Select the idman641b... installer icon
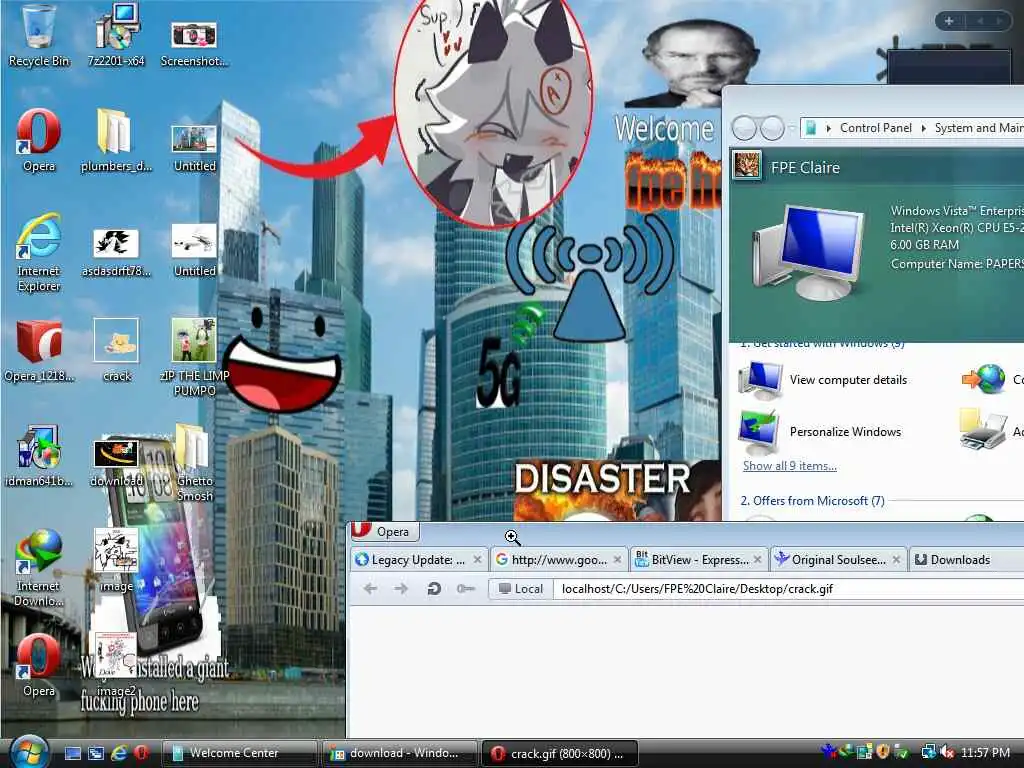Image resolution: width=1024 pixels, height=768 pixels. (39, 456)
